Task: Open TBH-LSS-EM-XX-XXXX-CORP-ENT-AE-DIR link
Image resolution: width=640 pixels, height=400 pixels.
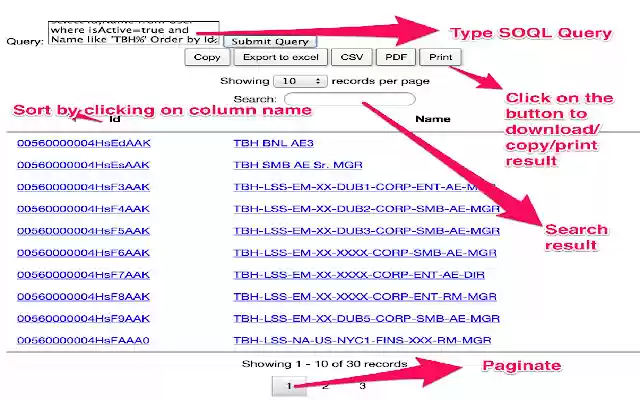Action: pyautogui.click(x=359, y=275)
